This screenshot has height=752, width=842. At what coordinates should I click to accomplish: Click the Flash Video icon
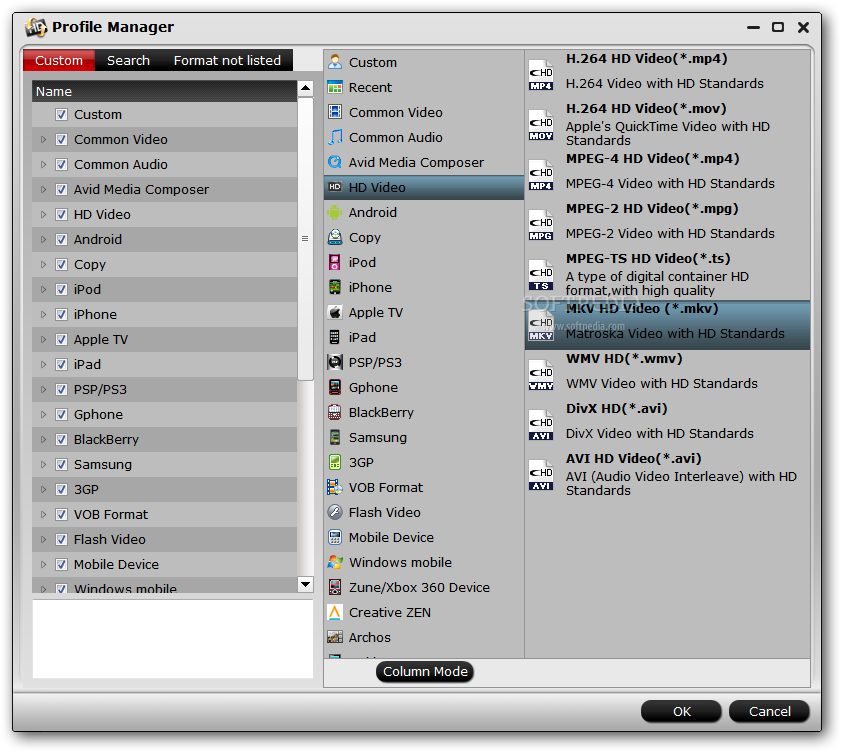pos(335,512)
